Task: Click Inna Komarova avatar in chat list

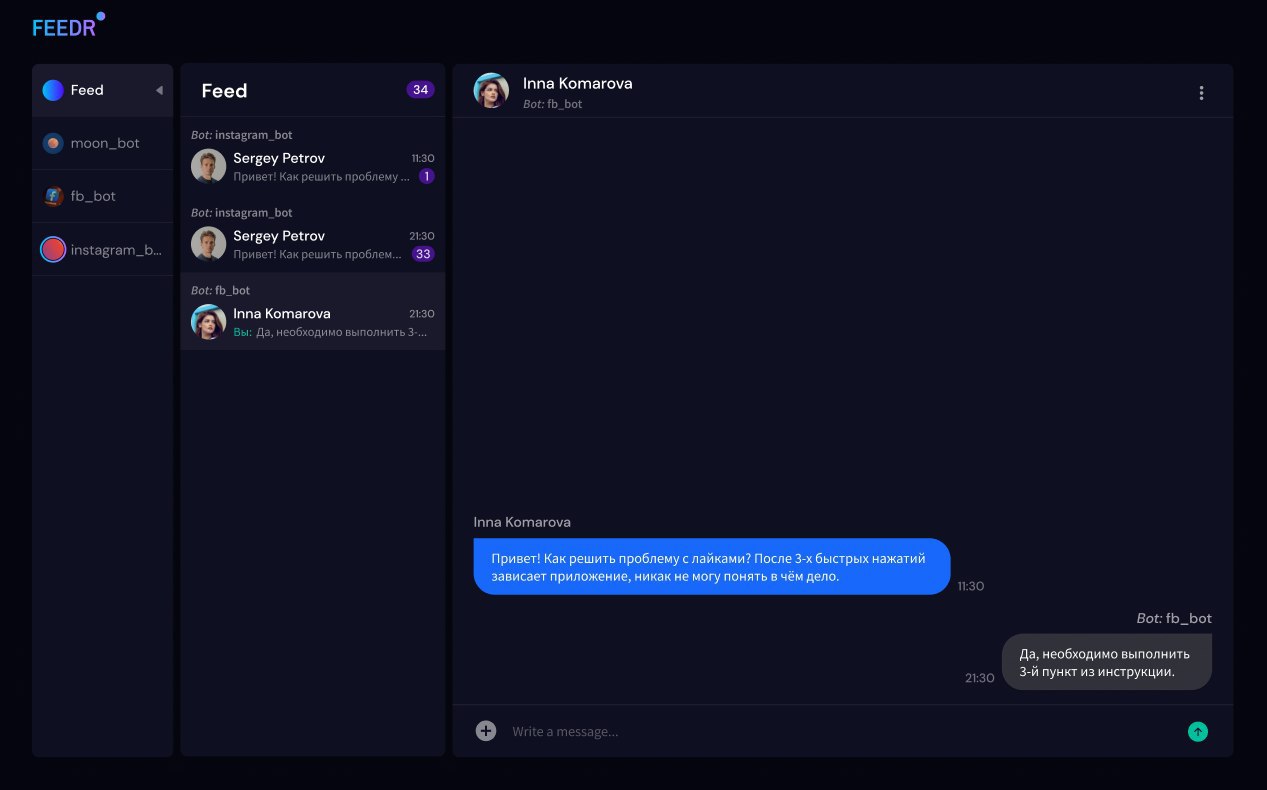Action: pos(208,322)
